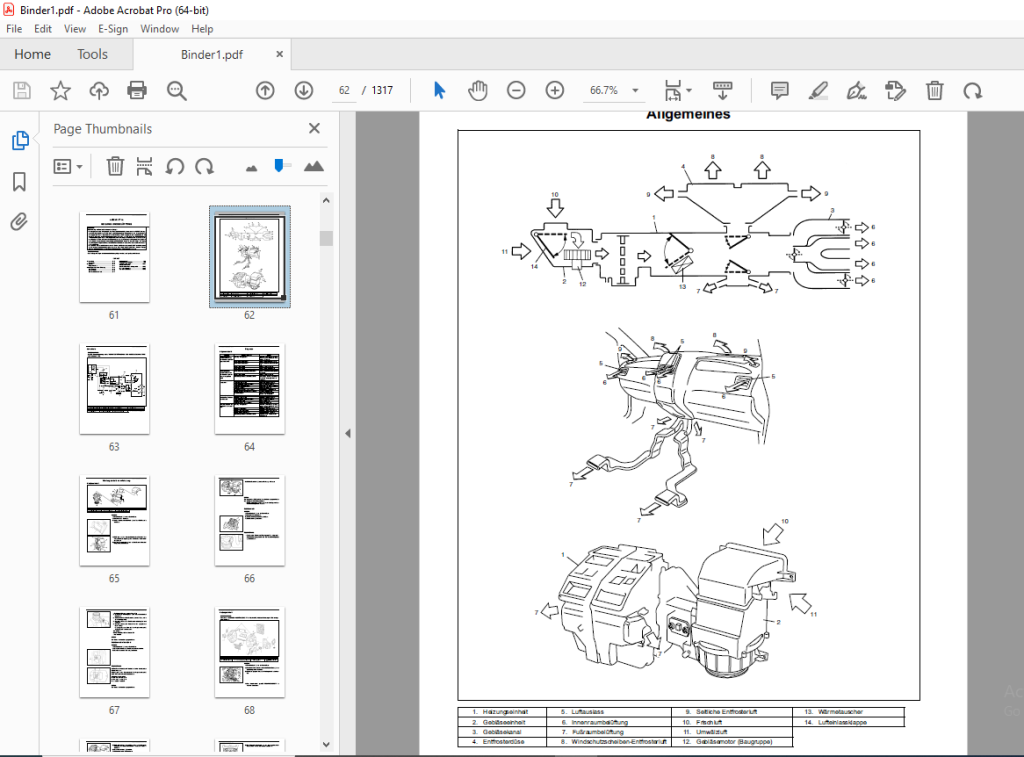Click the upload to cloud icon
The height and width of the screenshot is (757, 1024).
pyautogui.click(x=99, y=91)
